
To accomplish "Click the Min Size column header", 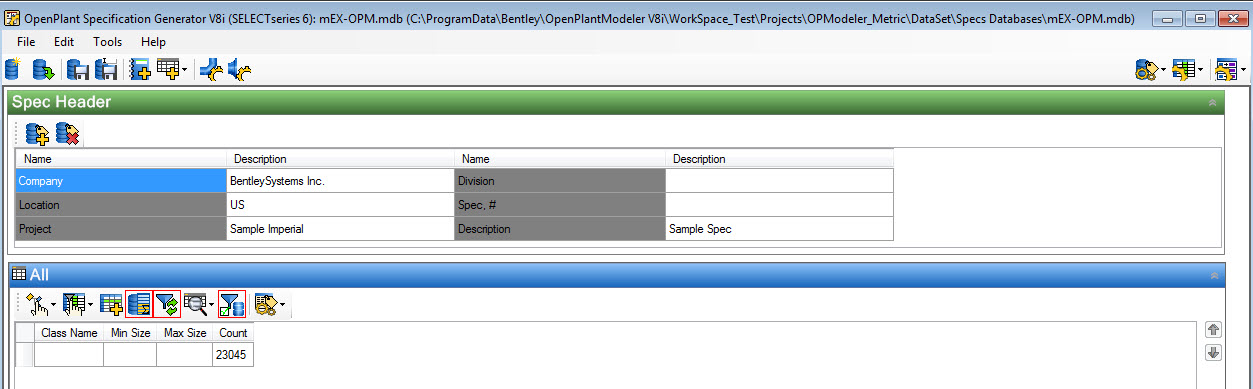I will coord(130,333).
